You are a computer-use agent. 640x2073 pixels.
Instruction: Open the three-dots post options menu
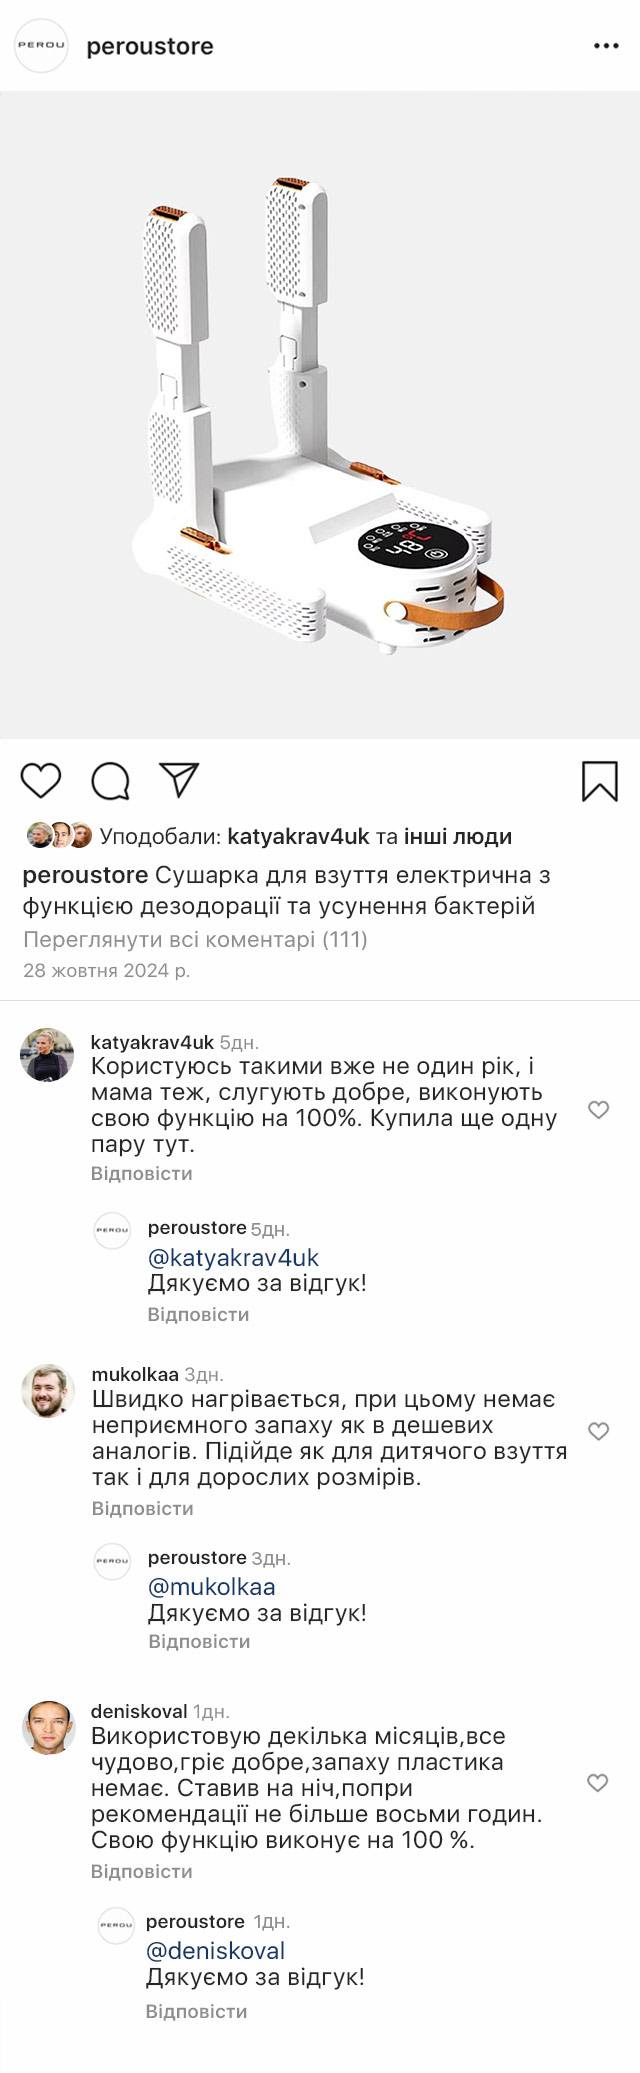(606, 46)
